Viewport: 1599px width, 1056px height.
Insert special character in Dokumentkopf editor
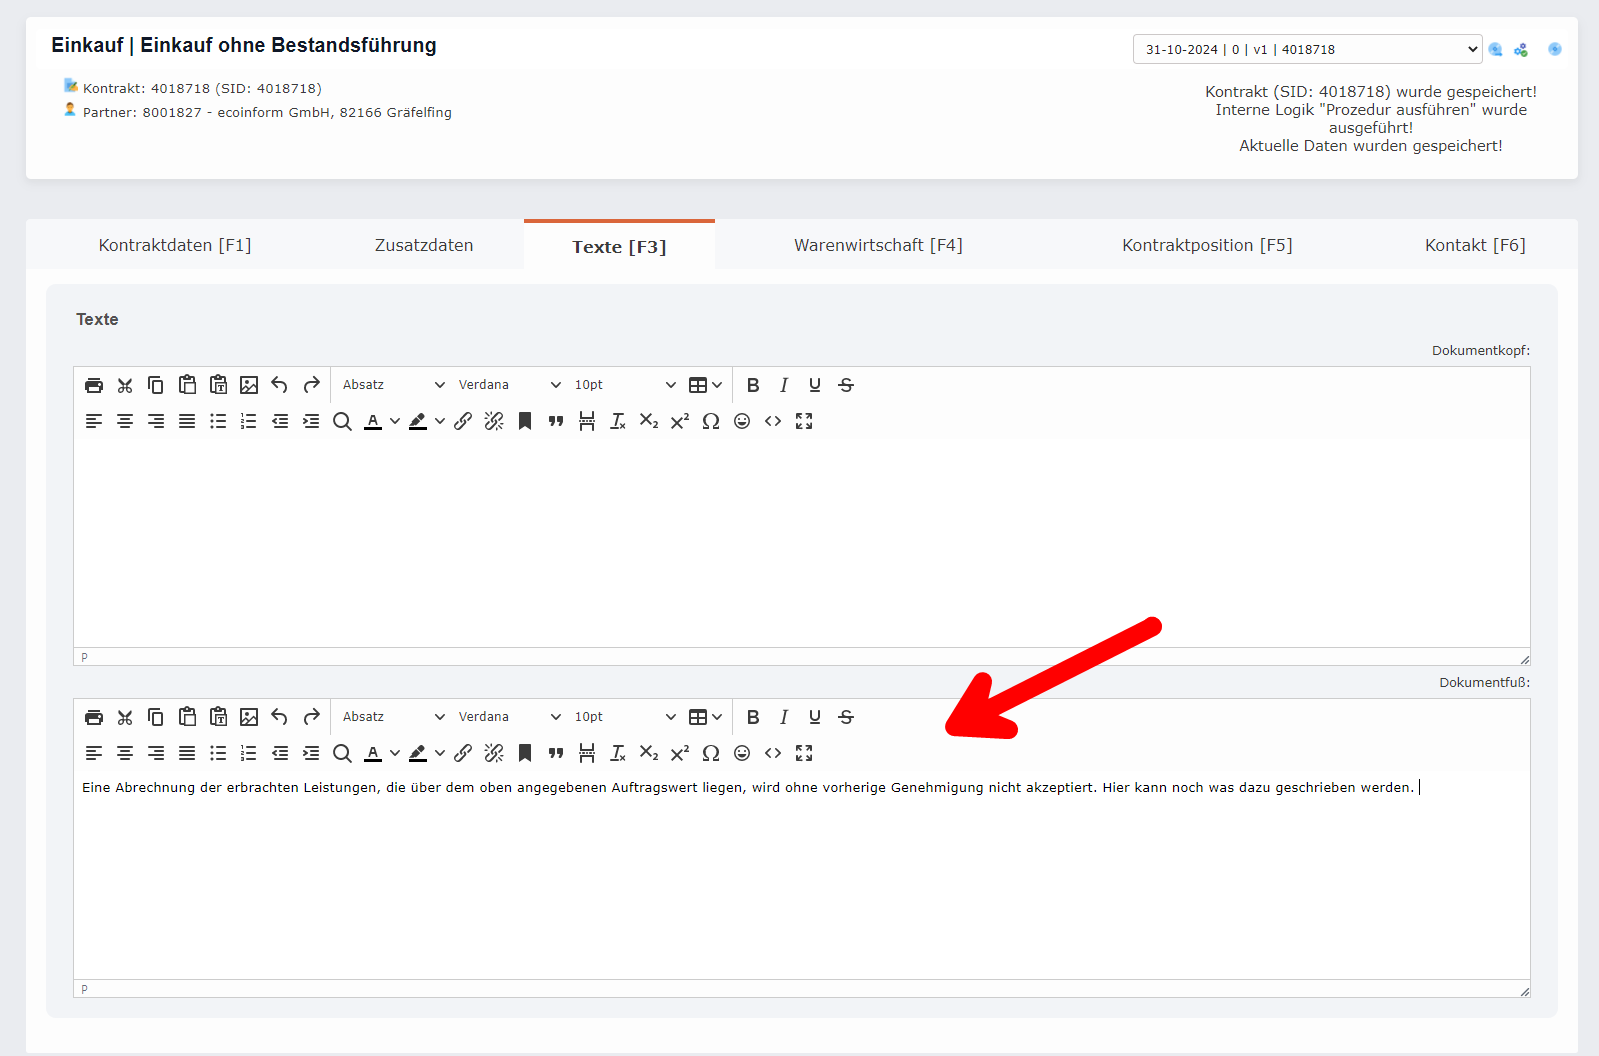click(x=711, y=421)
